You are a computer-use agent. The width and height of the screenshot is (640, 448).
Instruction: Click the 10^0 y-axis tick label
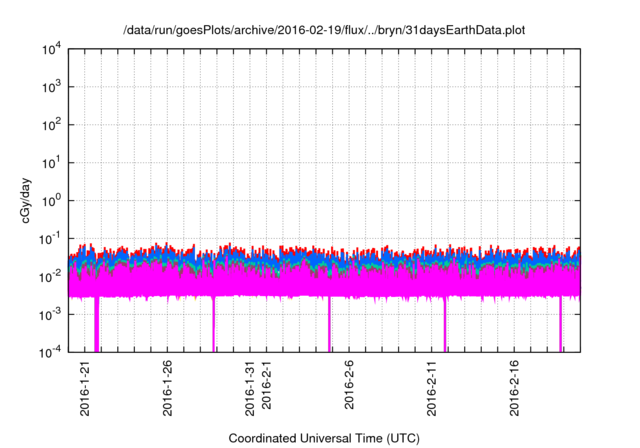52,201
